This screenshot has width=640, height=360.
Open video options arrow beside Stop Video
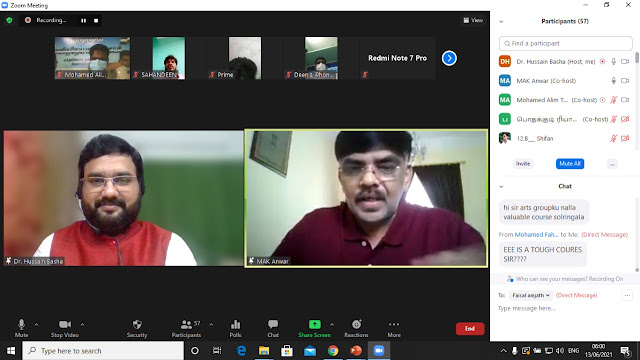point(82,324)
